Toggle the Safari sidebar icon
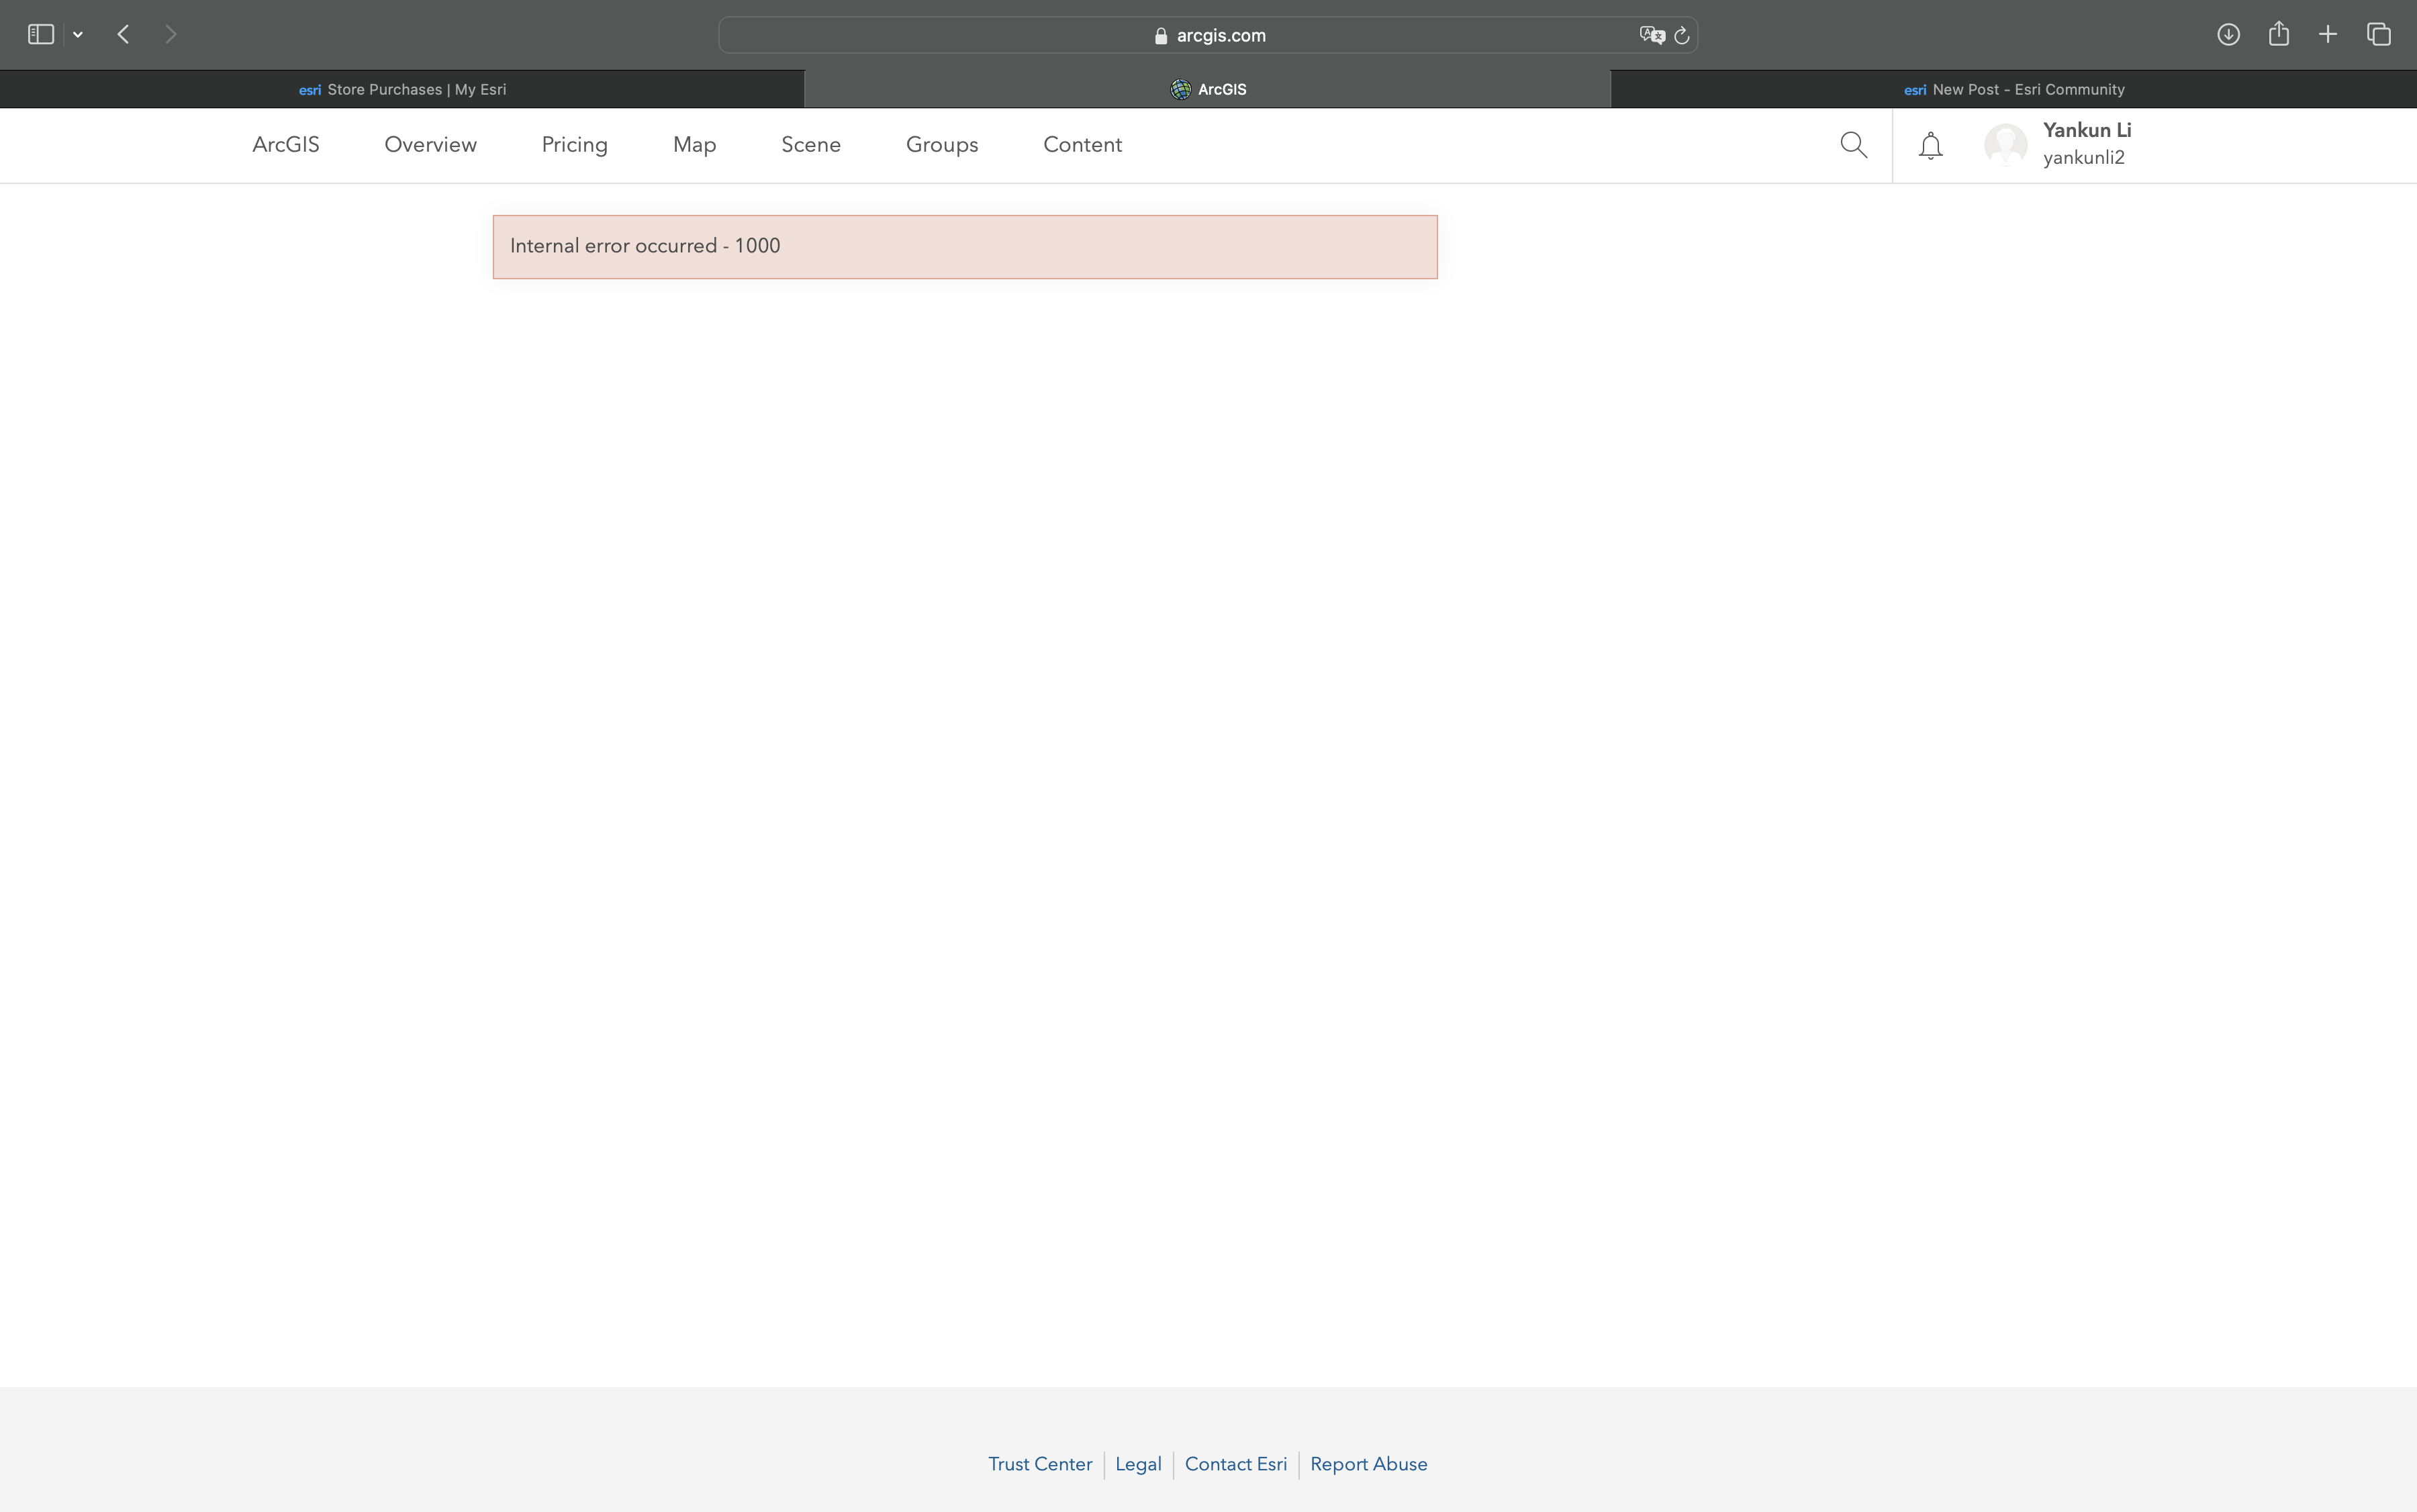 coord(40,34)
